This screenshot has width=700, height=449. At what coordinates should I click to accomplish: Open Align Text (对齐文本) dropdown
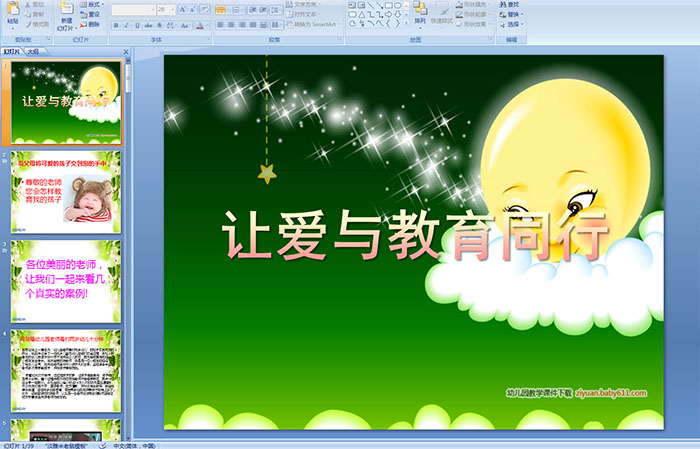(303, 14)
